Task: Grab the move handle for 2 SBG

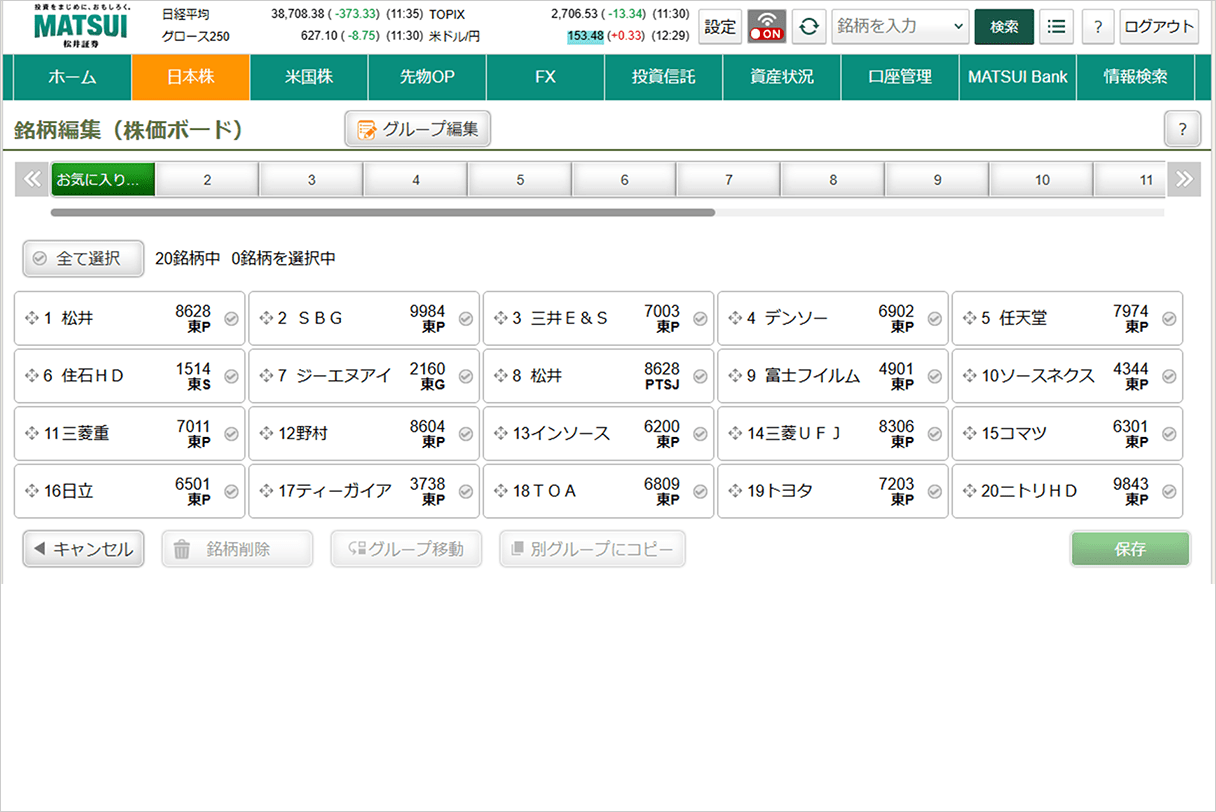Action: 266,319
